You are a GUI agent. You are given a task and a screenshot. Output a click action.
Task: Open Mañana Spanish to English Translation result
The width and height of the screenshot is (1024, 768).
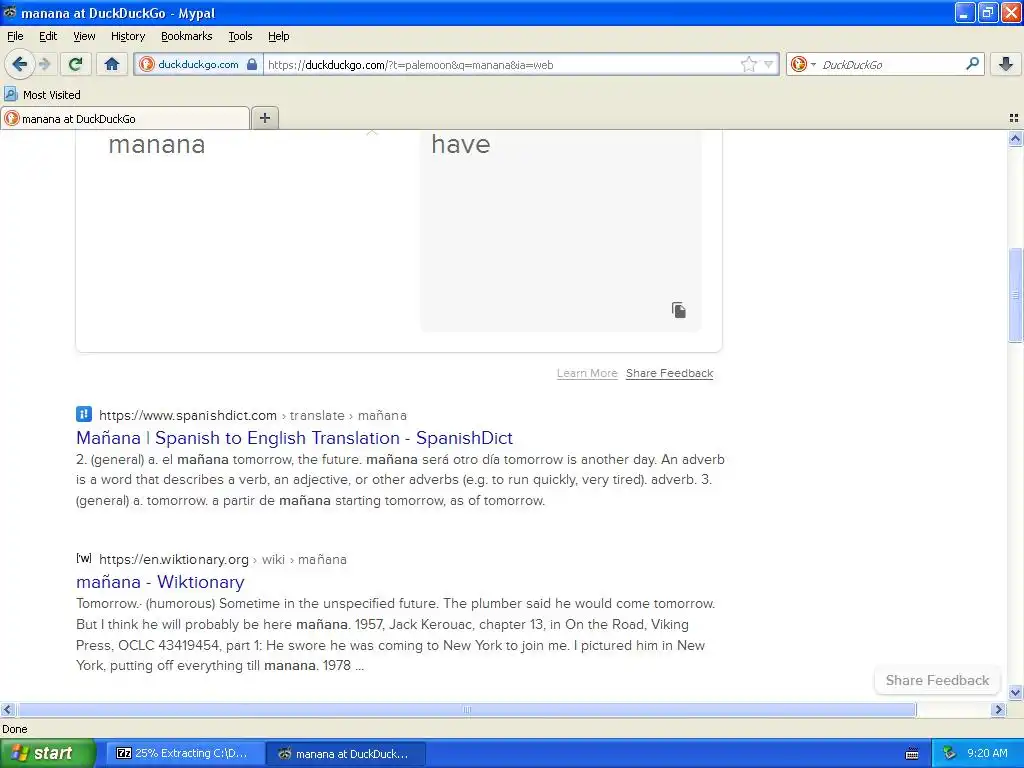click(x=295, y=438)
